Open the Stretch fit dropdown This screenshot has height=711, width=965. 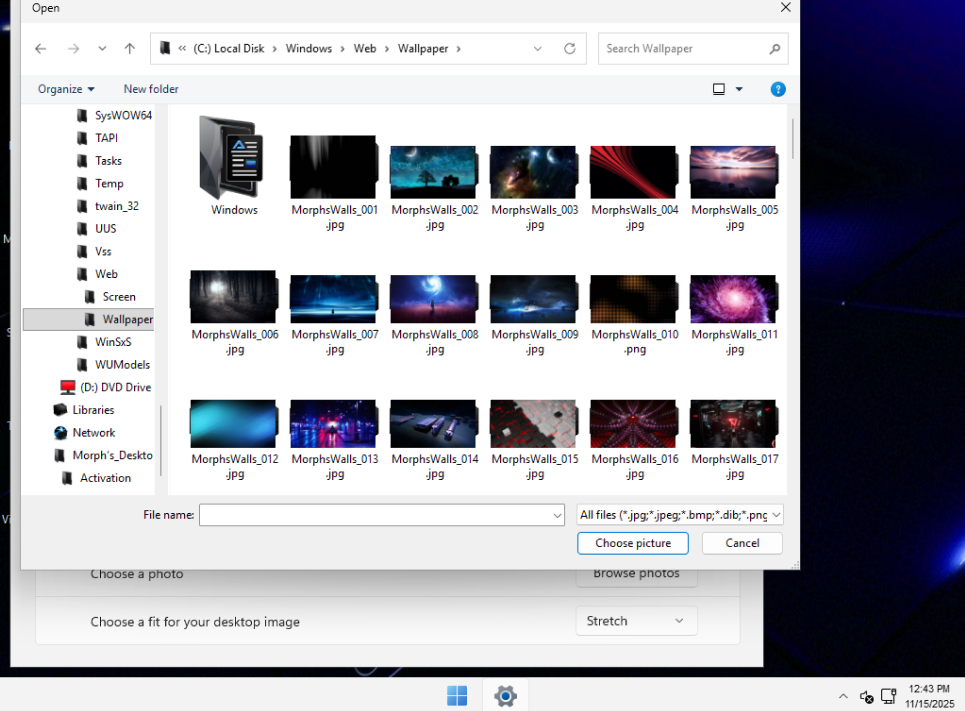[x=636, y=621]
